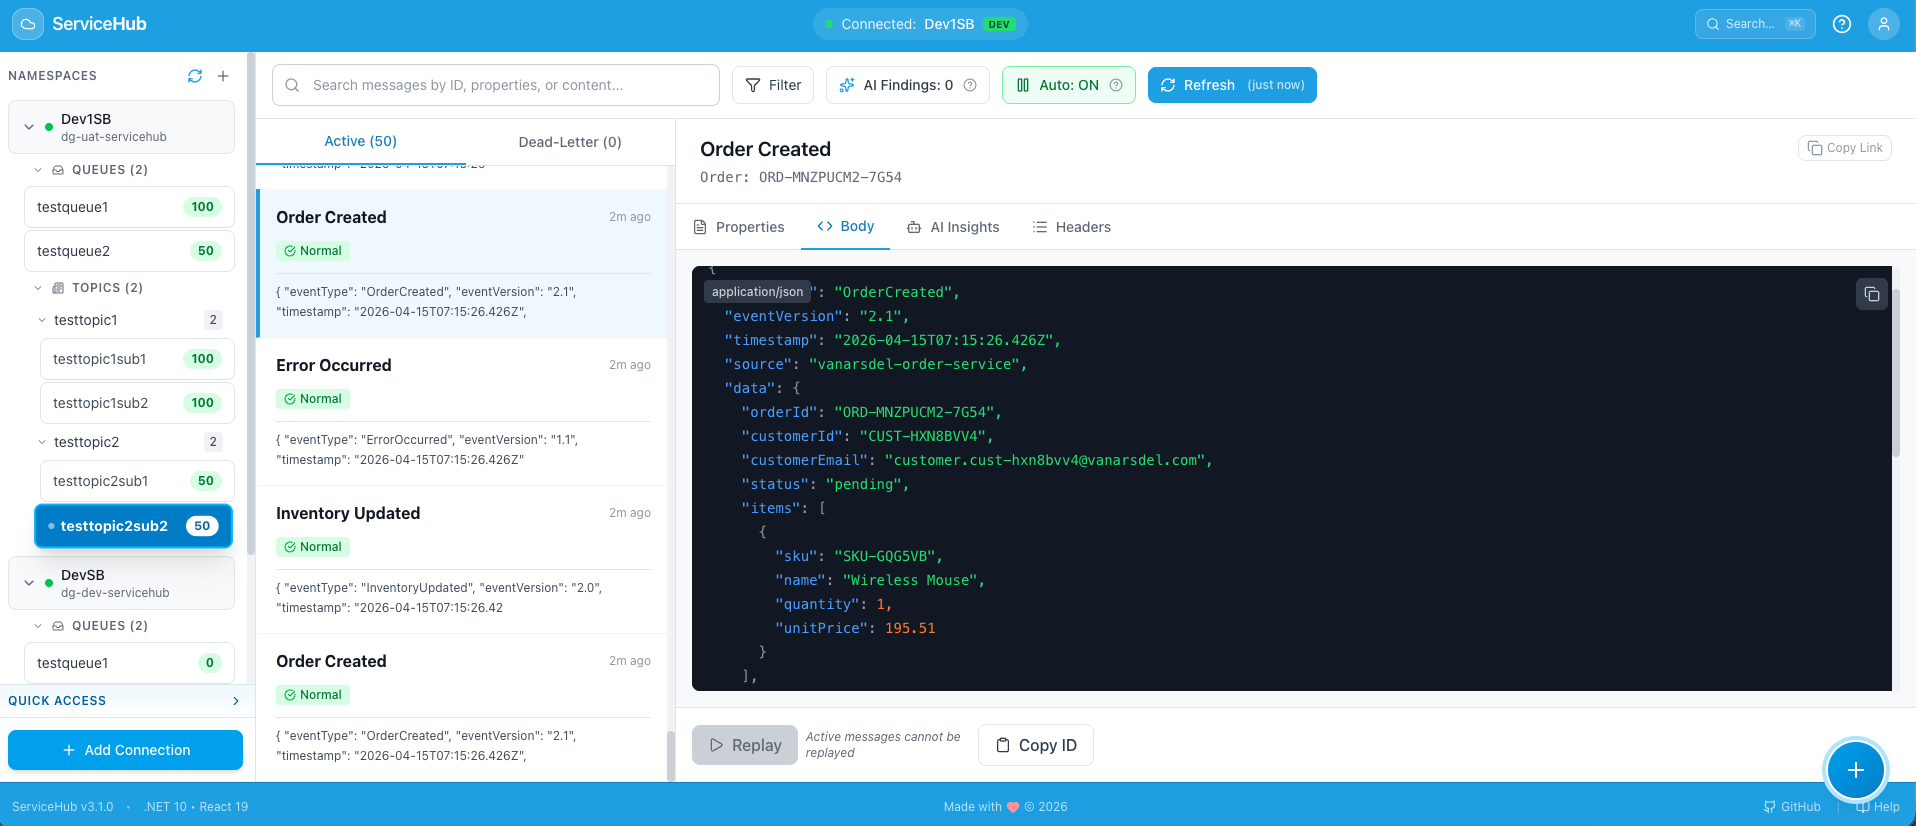Collapse the Dev1SB TOPICS section
Image resolution: width=1916 pixels, height=826 pixels.
pyautogui.click(x=38, y=288)
